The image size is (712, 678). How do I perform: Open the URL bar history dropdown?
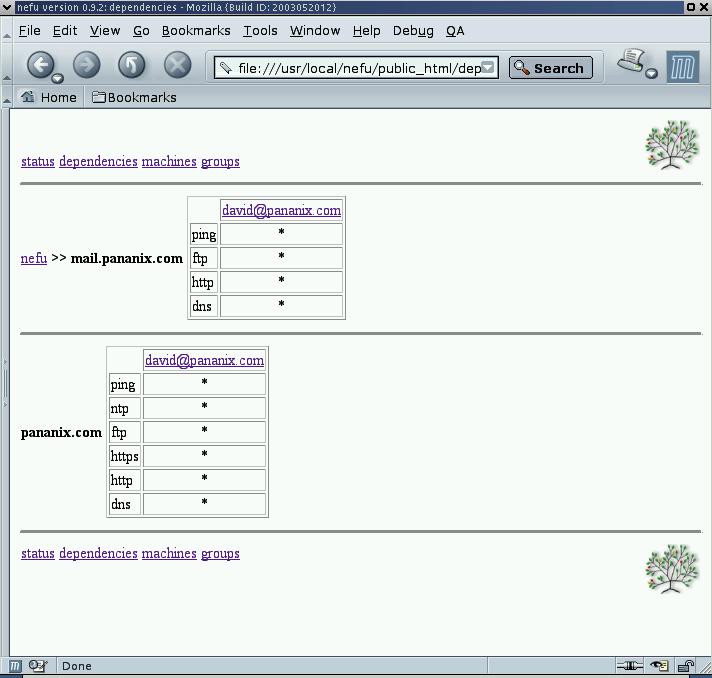tap(488, 67)
